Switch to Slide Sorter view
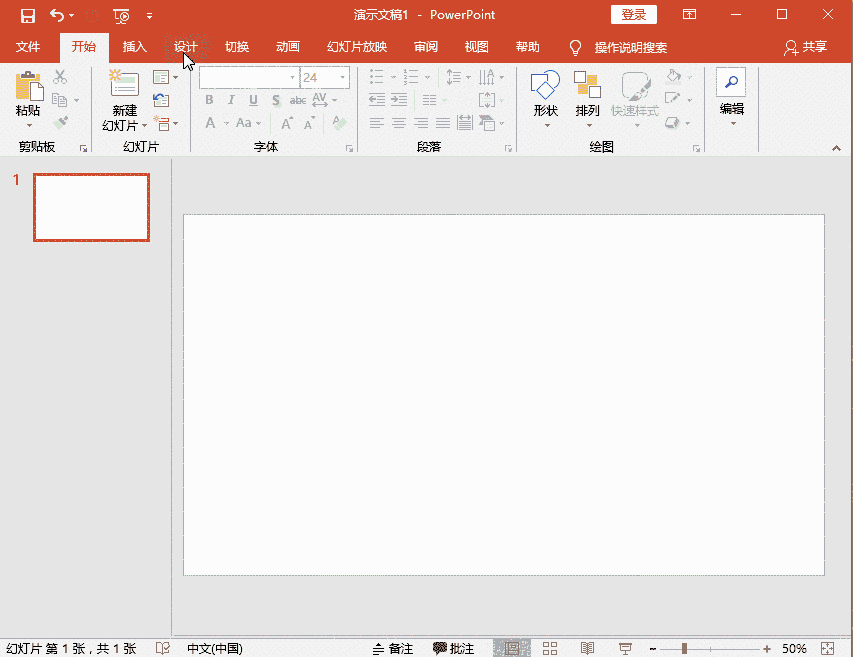Screen dimensions: 853x657 550,648
